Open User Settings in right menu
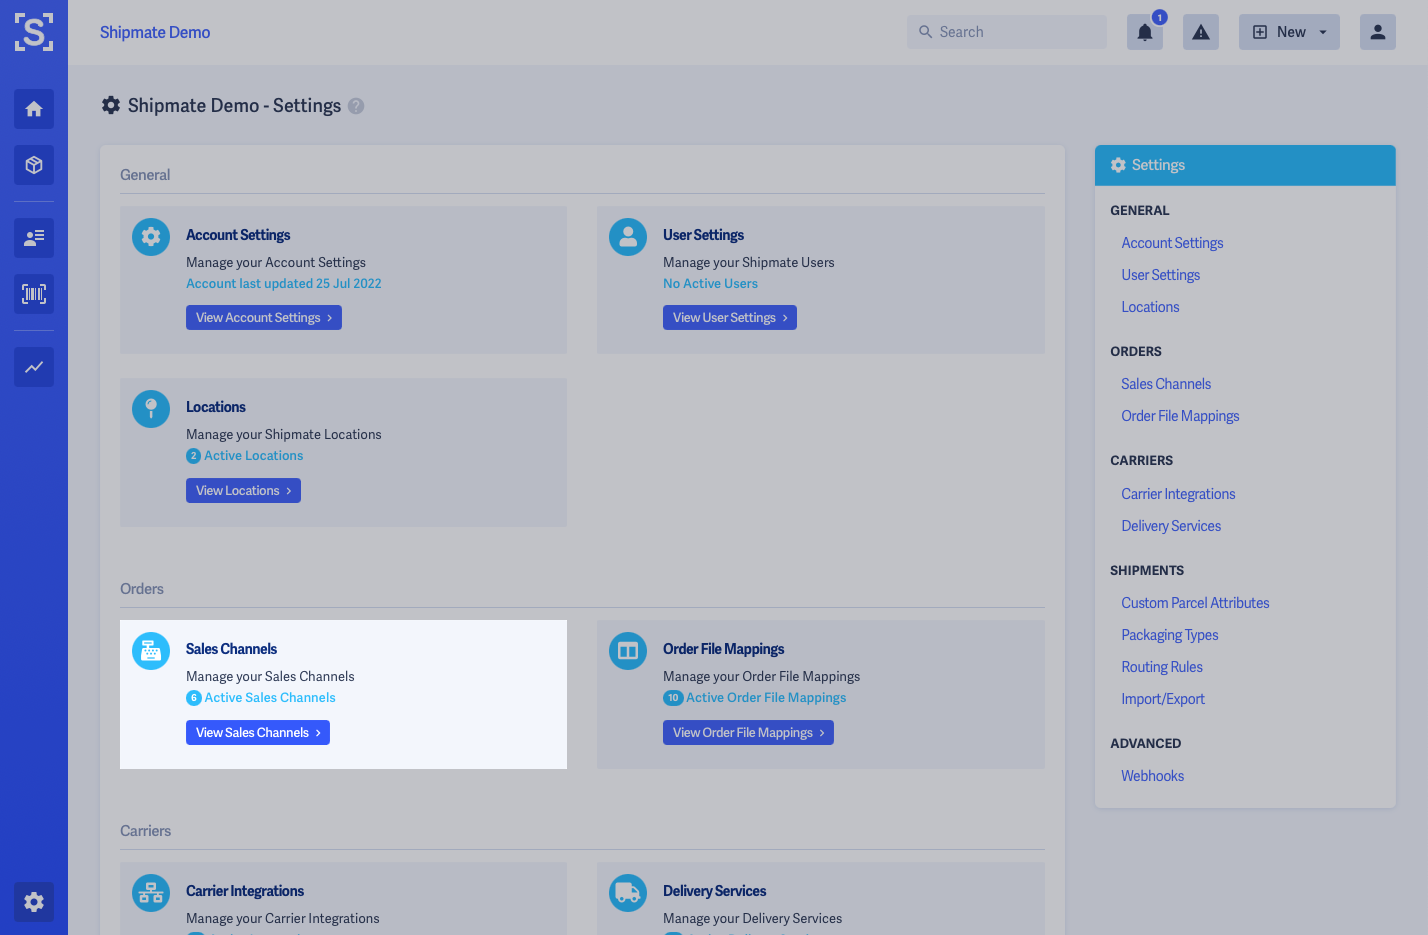Image resolution: width=1428 pixels, height=935 pixels. tap(1161, 275)
